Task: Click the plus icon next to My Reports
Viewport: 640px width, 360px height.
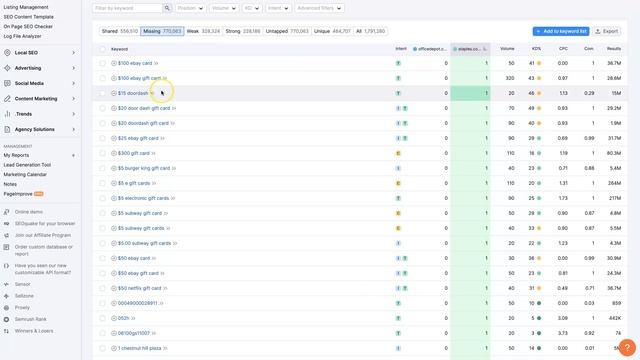Action: point(73,156)
